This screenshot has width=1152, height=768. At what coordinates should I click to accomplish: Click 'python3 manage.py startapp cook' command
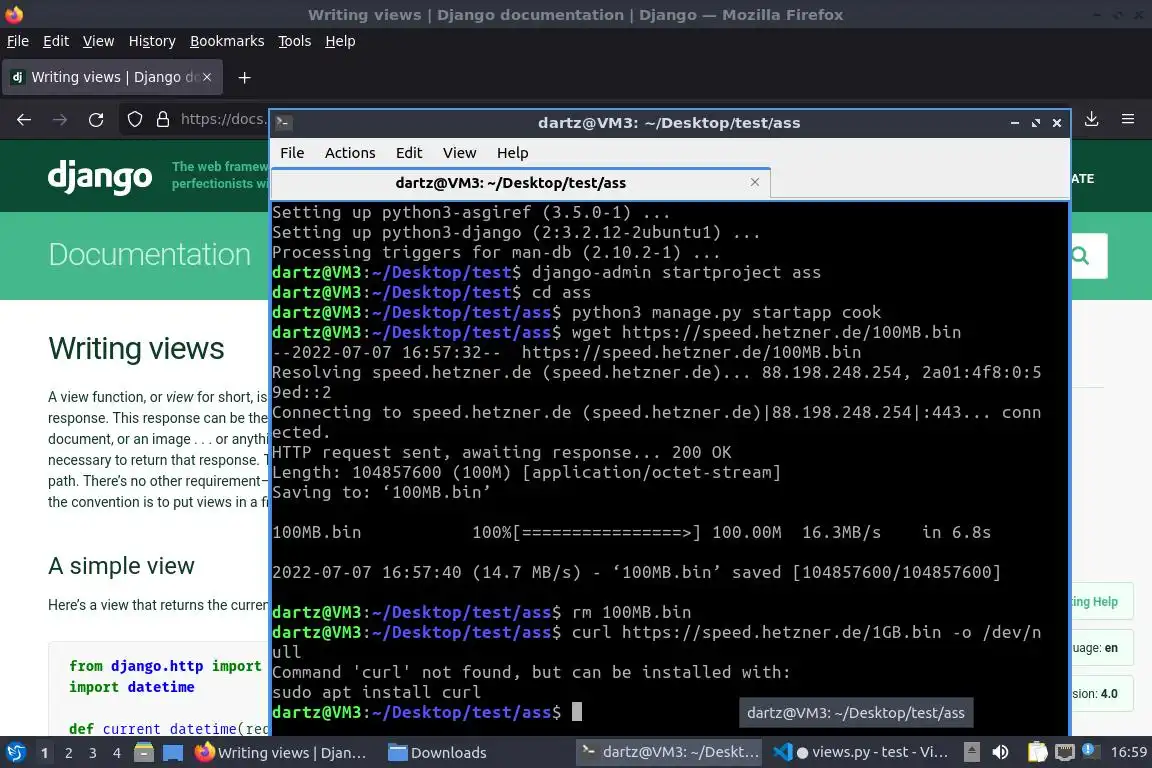point(726,312)
